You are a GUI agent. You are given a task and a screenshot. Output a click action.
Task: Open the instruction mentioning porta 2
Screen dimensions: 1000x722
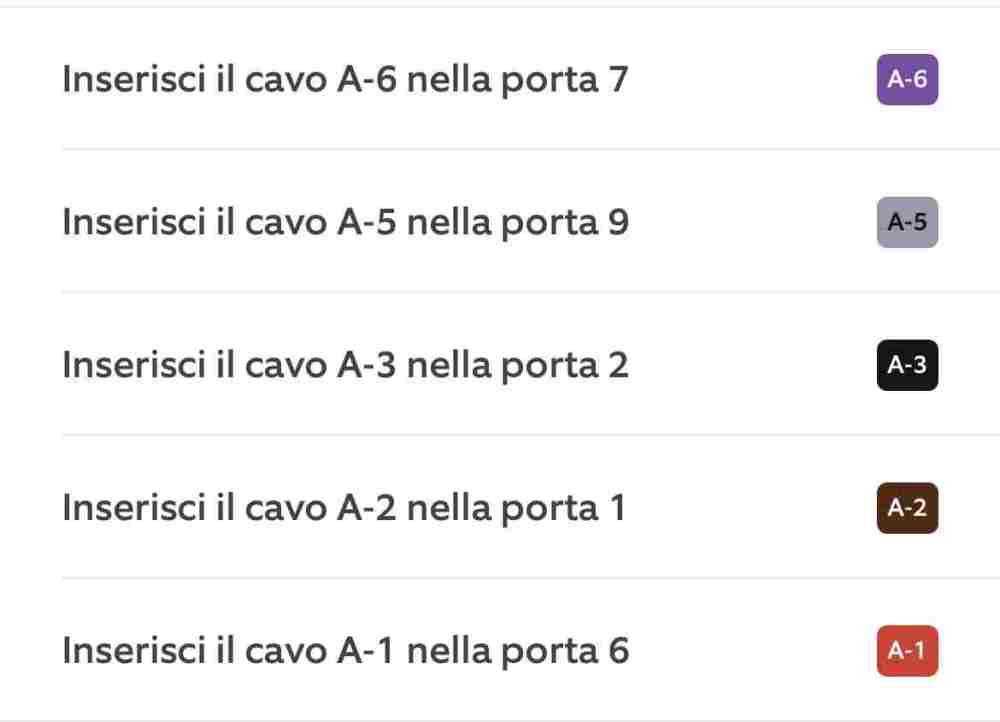point(345,366)
